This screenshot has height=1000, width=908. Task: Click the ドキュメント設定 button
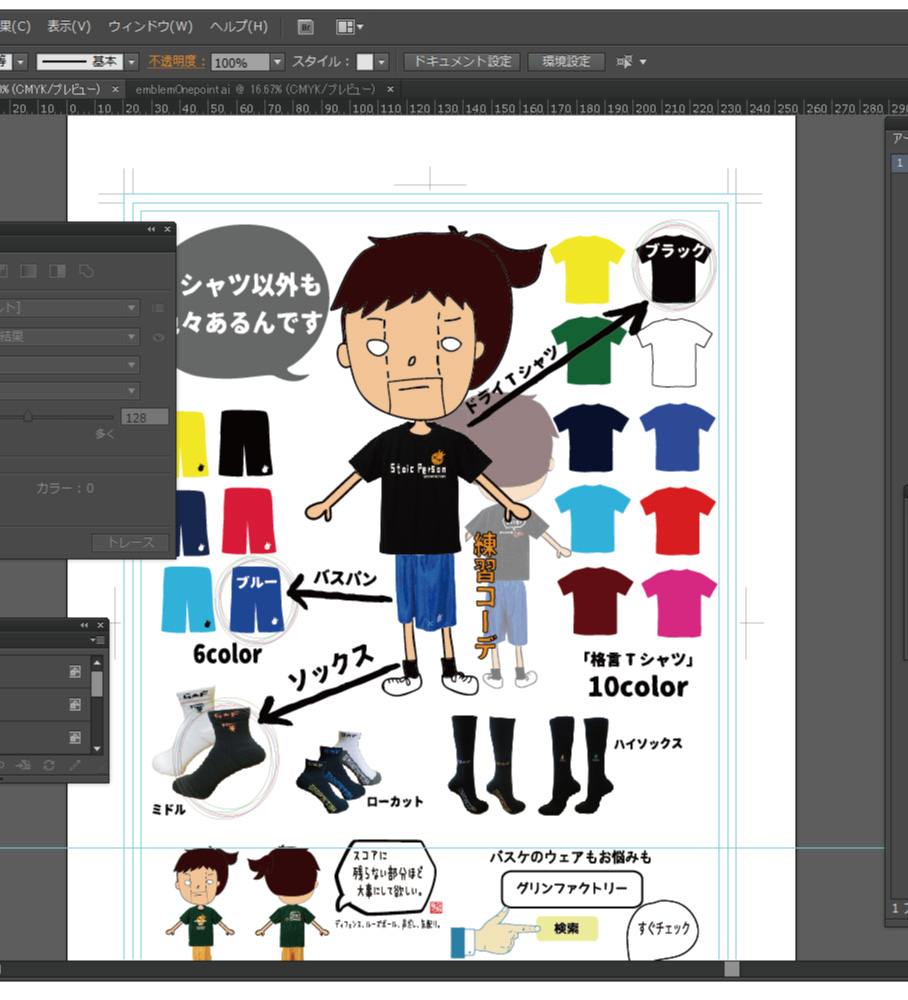tap(462, 62)
